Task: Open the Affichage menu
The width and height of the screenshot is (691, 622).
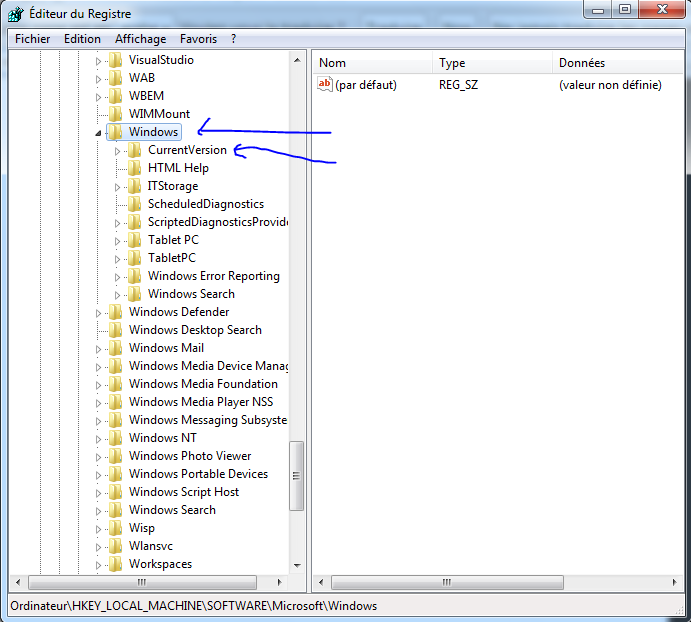Action: click(141, 39)
